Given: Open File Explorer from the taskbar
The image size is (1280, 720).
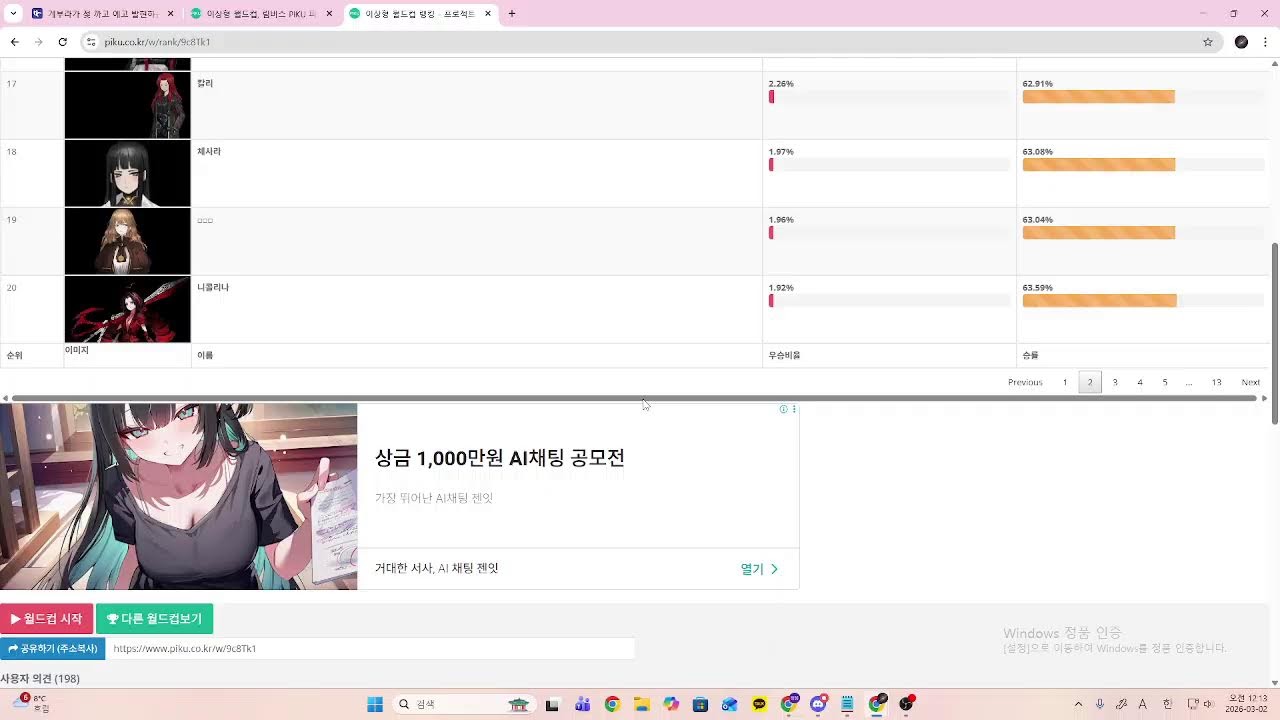Looking at the screenshot, I should tap(641, 704).
